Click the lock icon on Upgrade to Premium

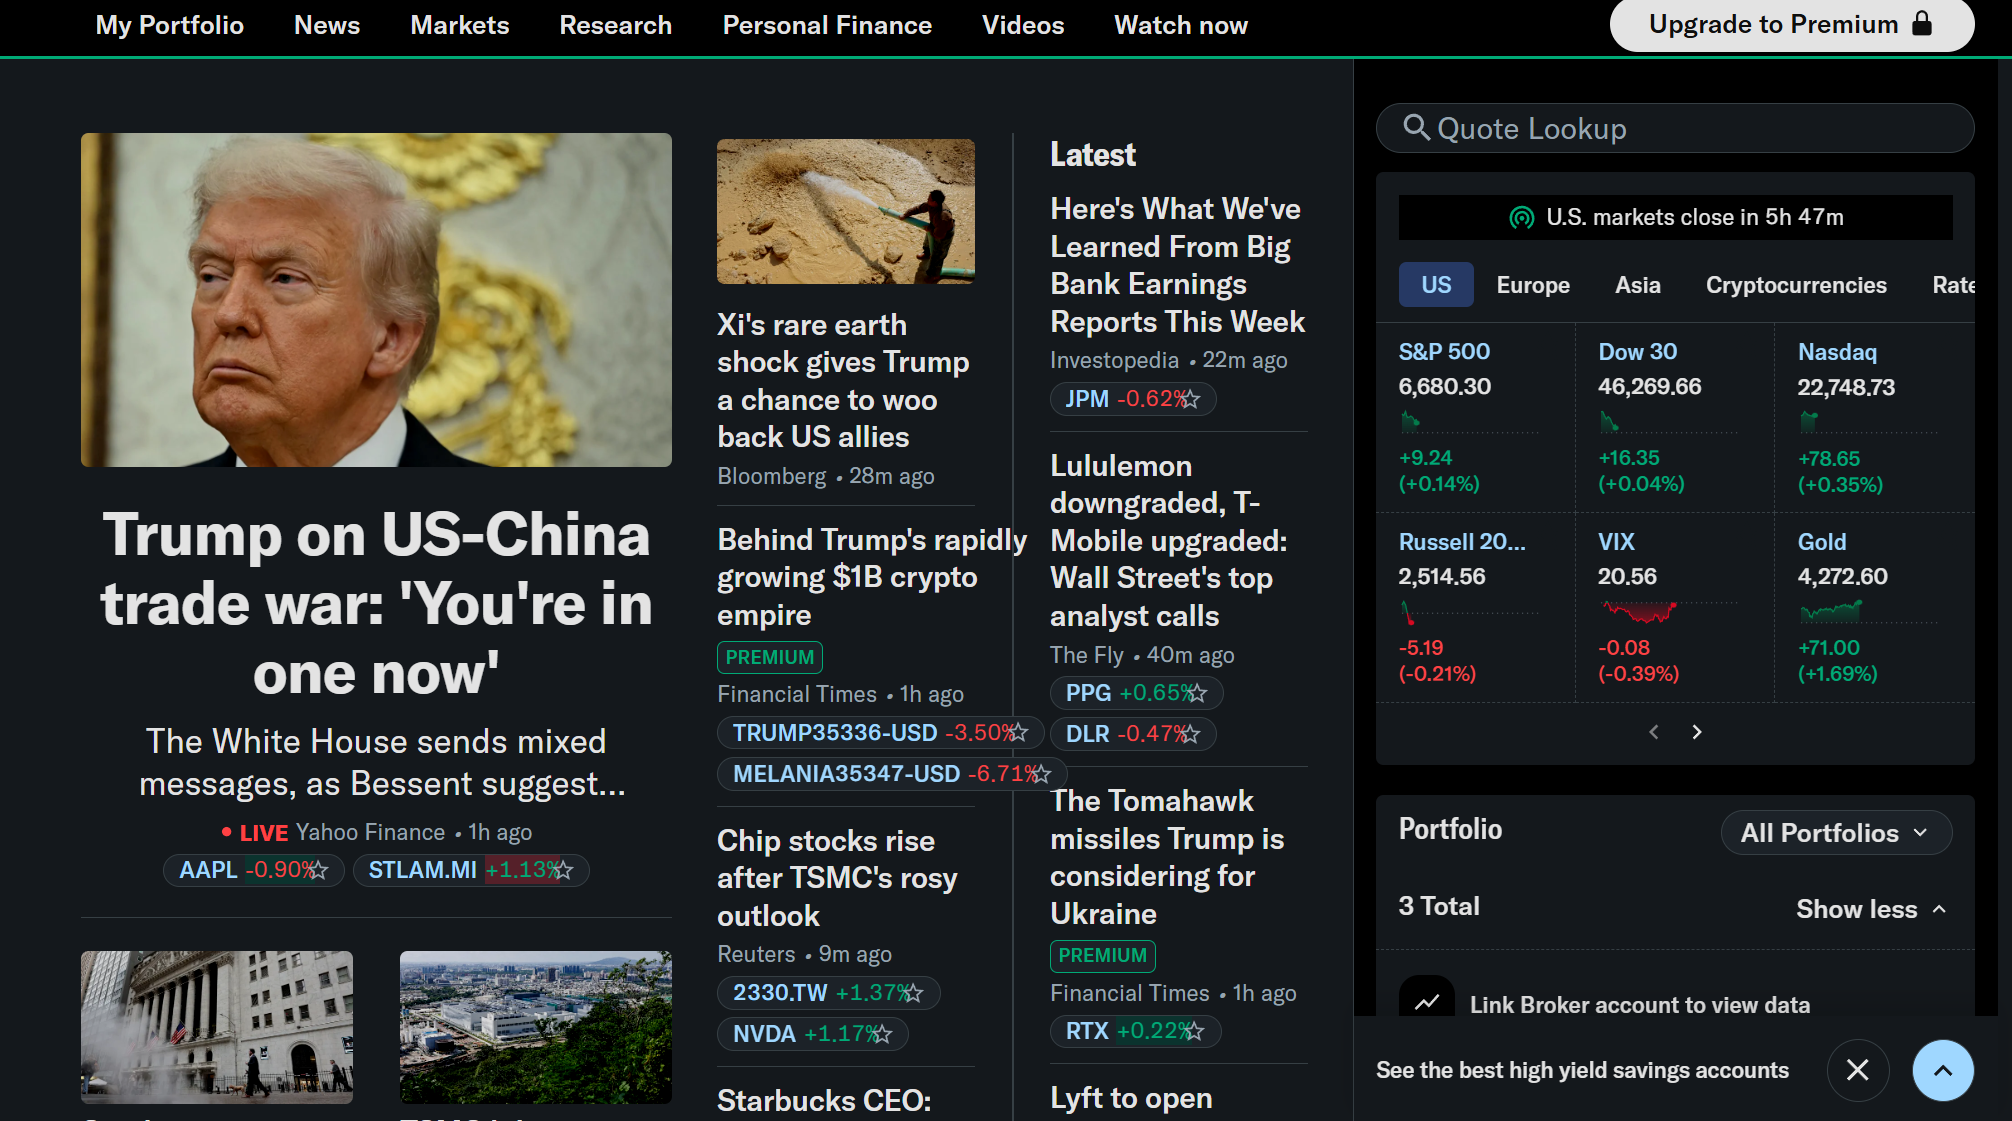click(1922, 24)
